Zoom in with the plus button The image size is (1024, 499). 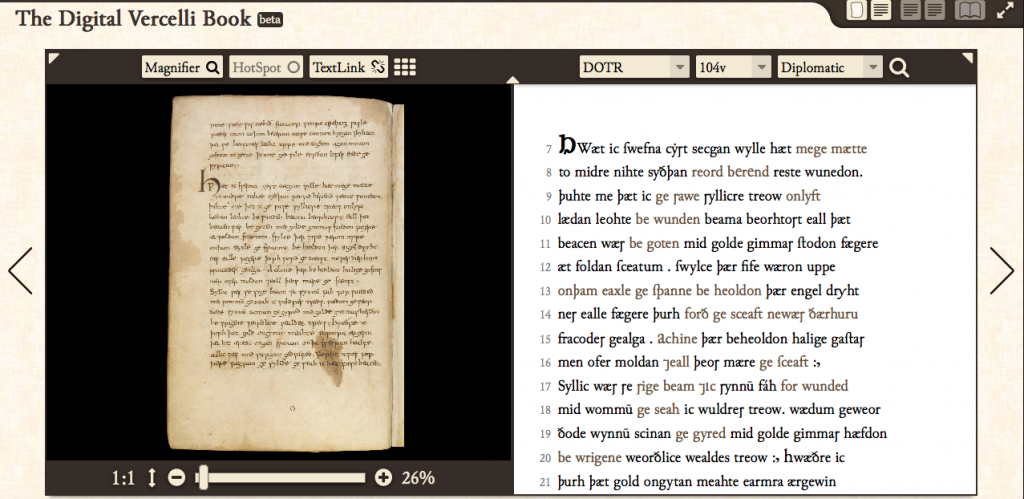click(383, 478)
